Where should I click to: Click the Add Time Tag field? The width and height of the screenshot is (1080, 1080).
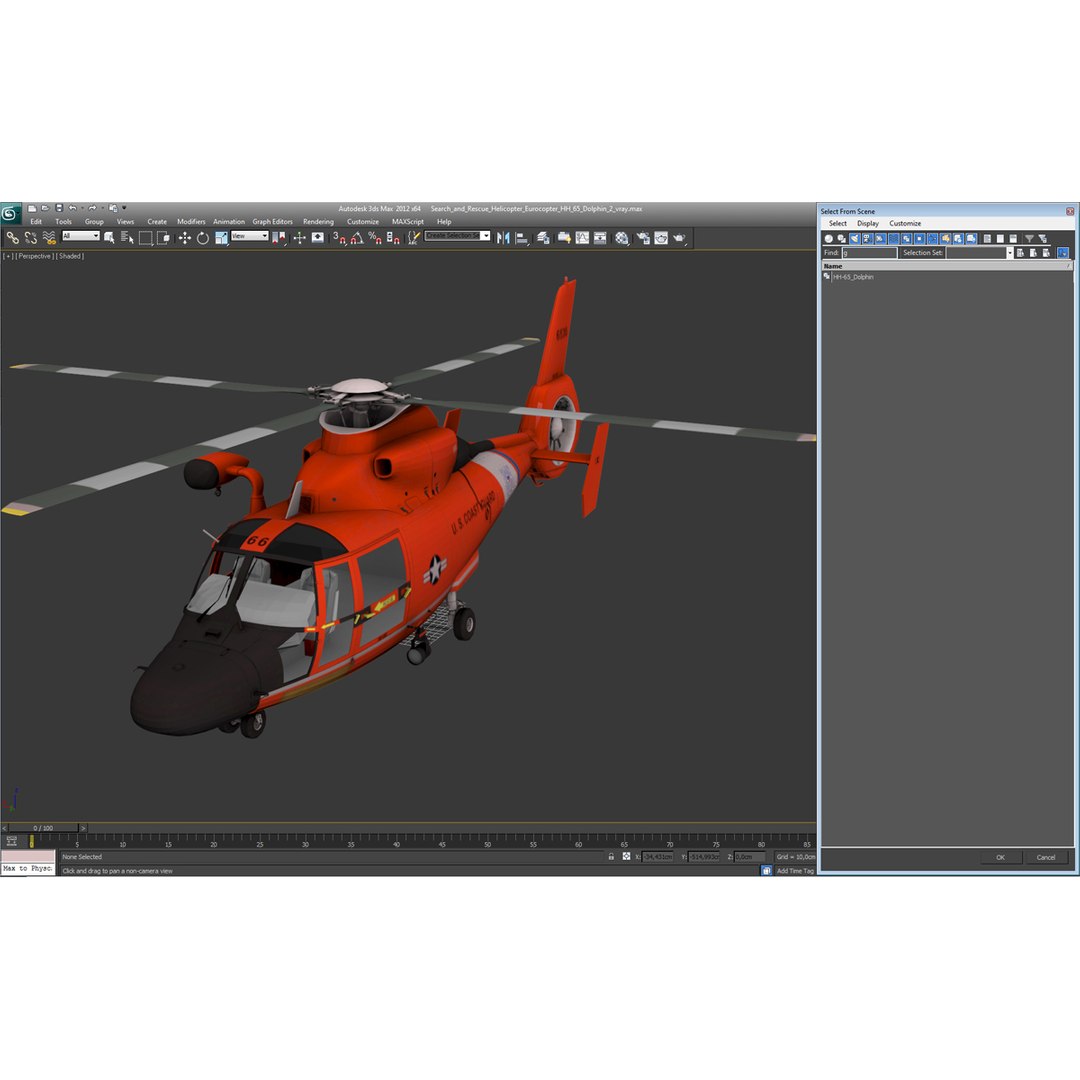[795, 871]
